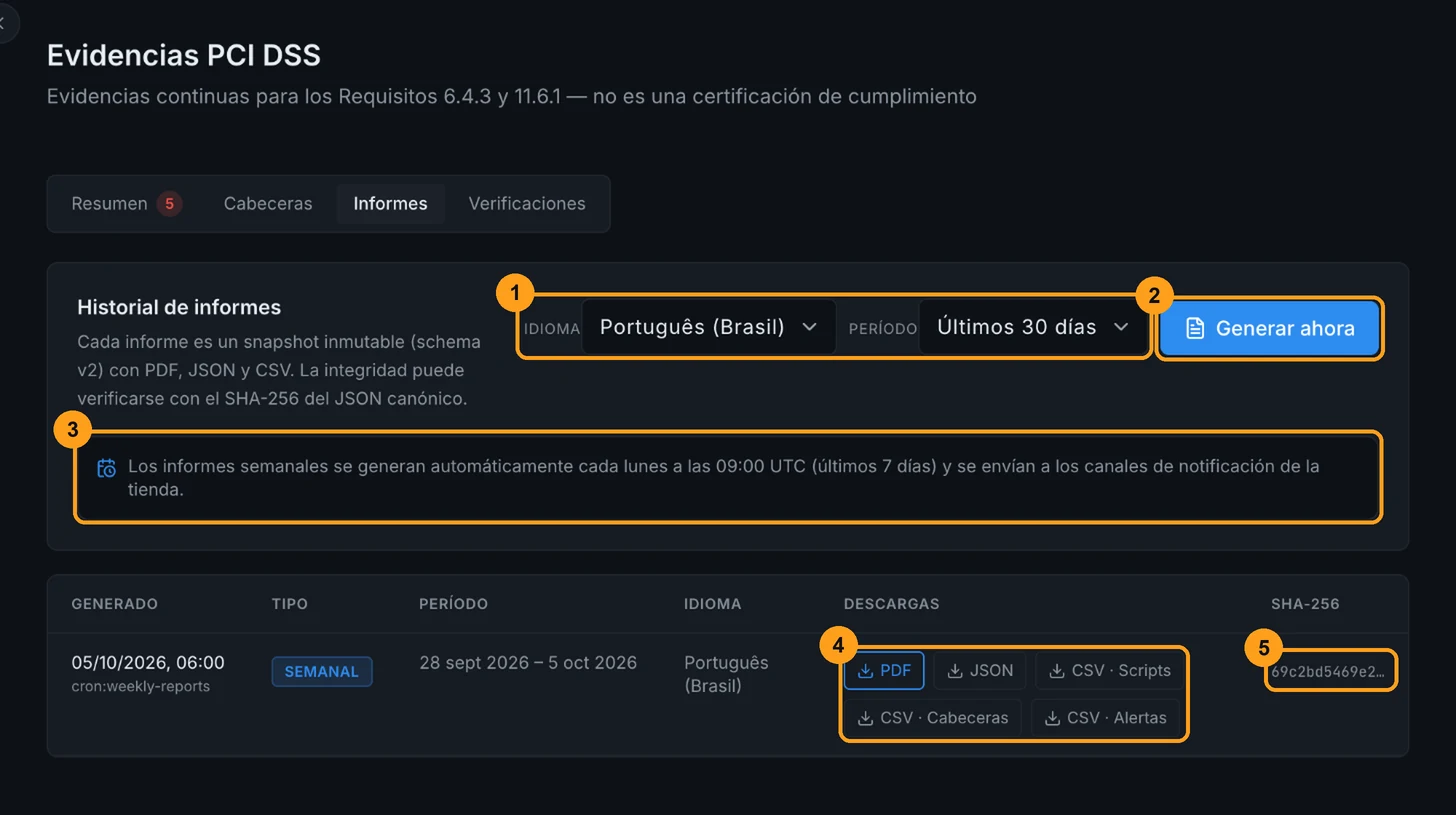Expand the Período dropdown showing Últimos 30 días

tap(1033, 327)
